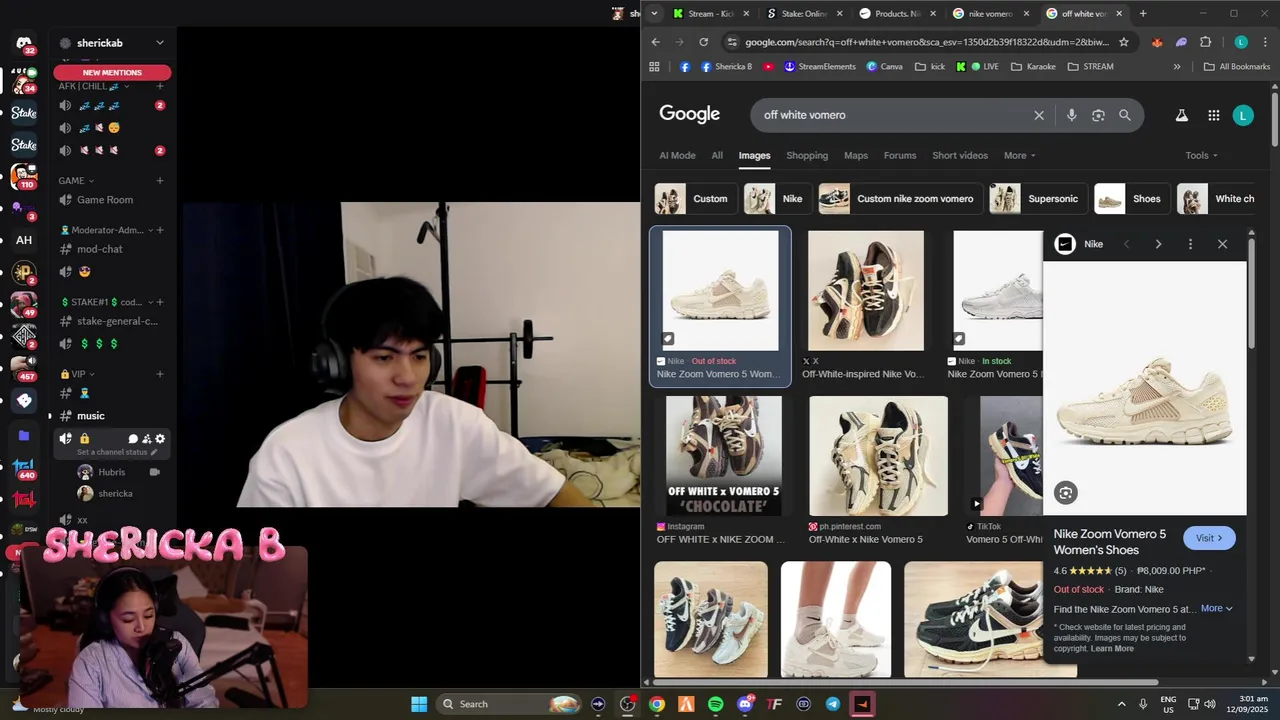Image resolution: width=1280 pixels, height=720 pixels.
Task: Open Off-White-inspired Nike Vomero thumbnail
Action: coord(866,291)
